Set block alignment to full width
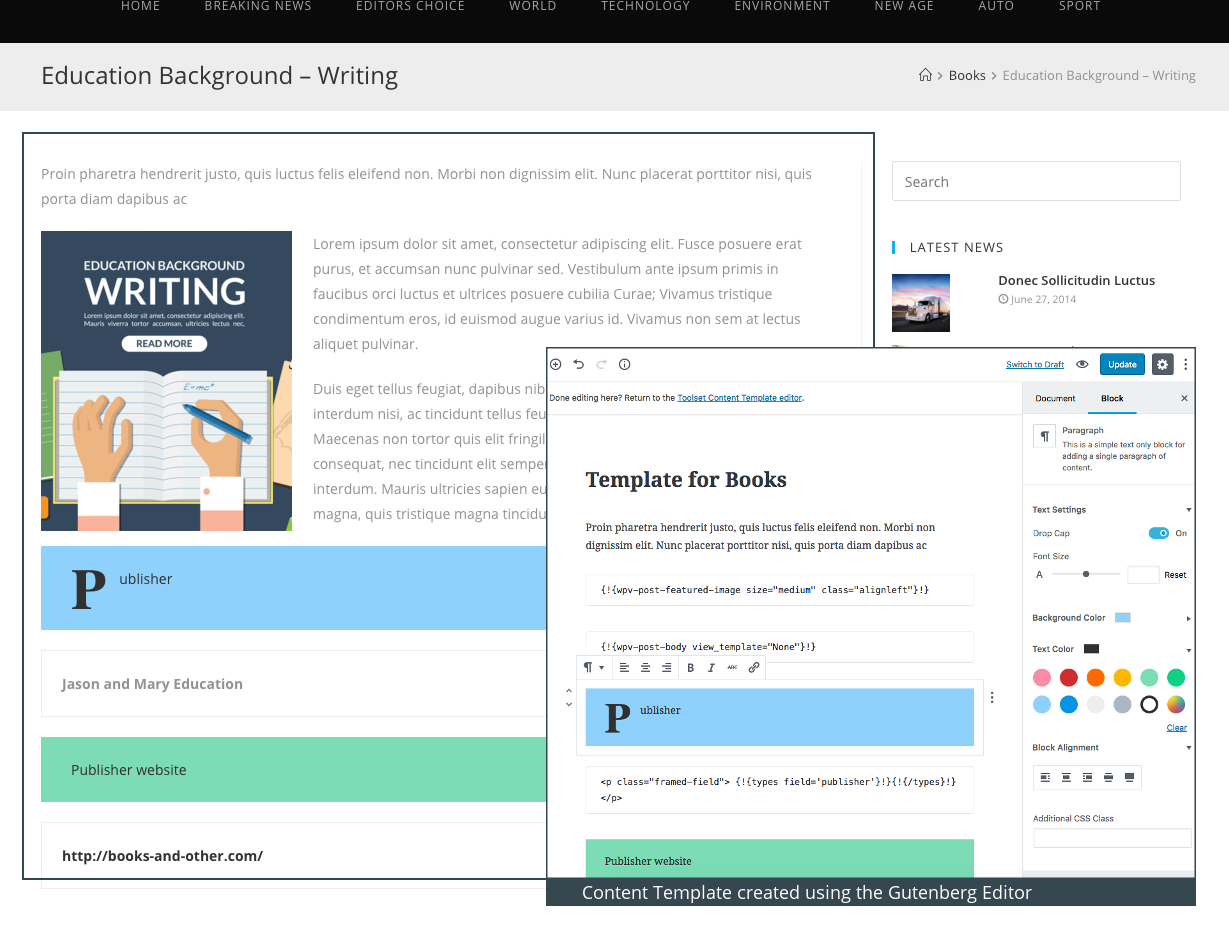The height and width of the screenshot is (952, 1229). [x=1129, y=777]
